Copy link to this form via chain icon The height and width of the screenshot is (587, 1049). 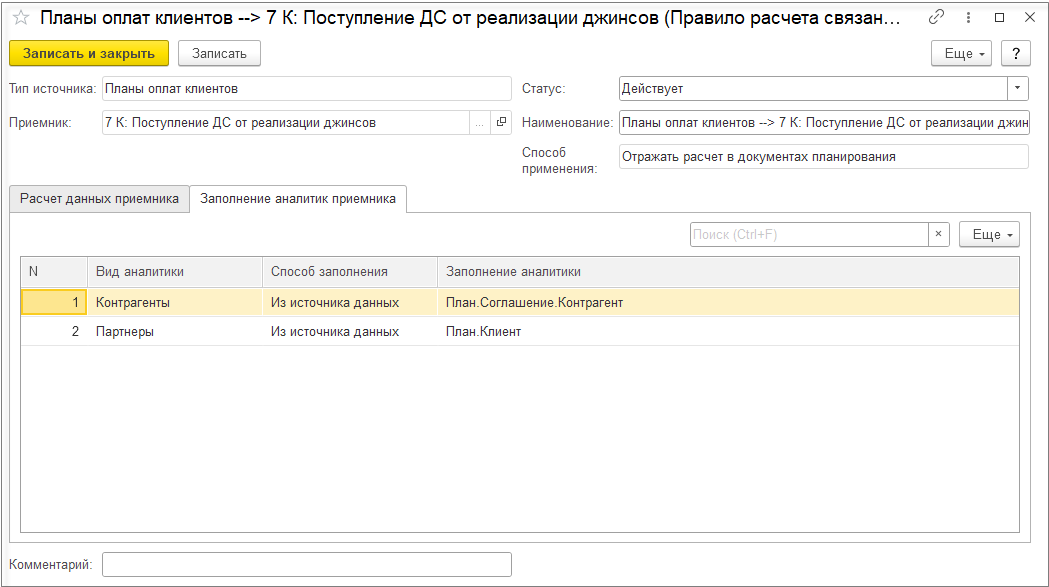point(937,17)
